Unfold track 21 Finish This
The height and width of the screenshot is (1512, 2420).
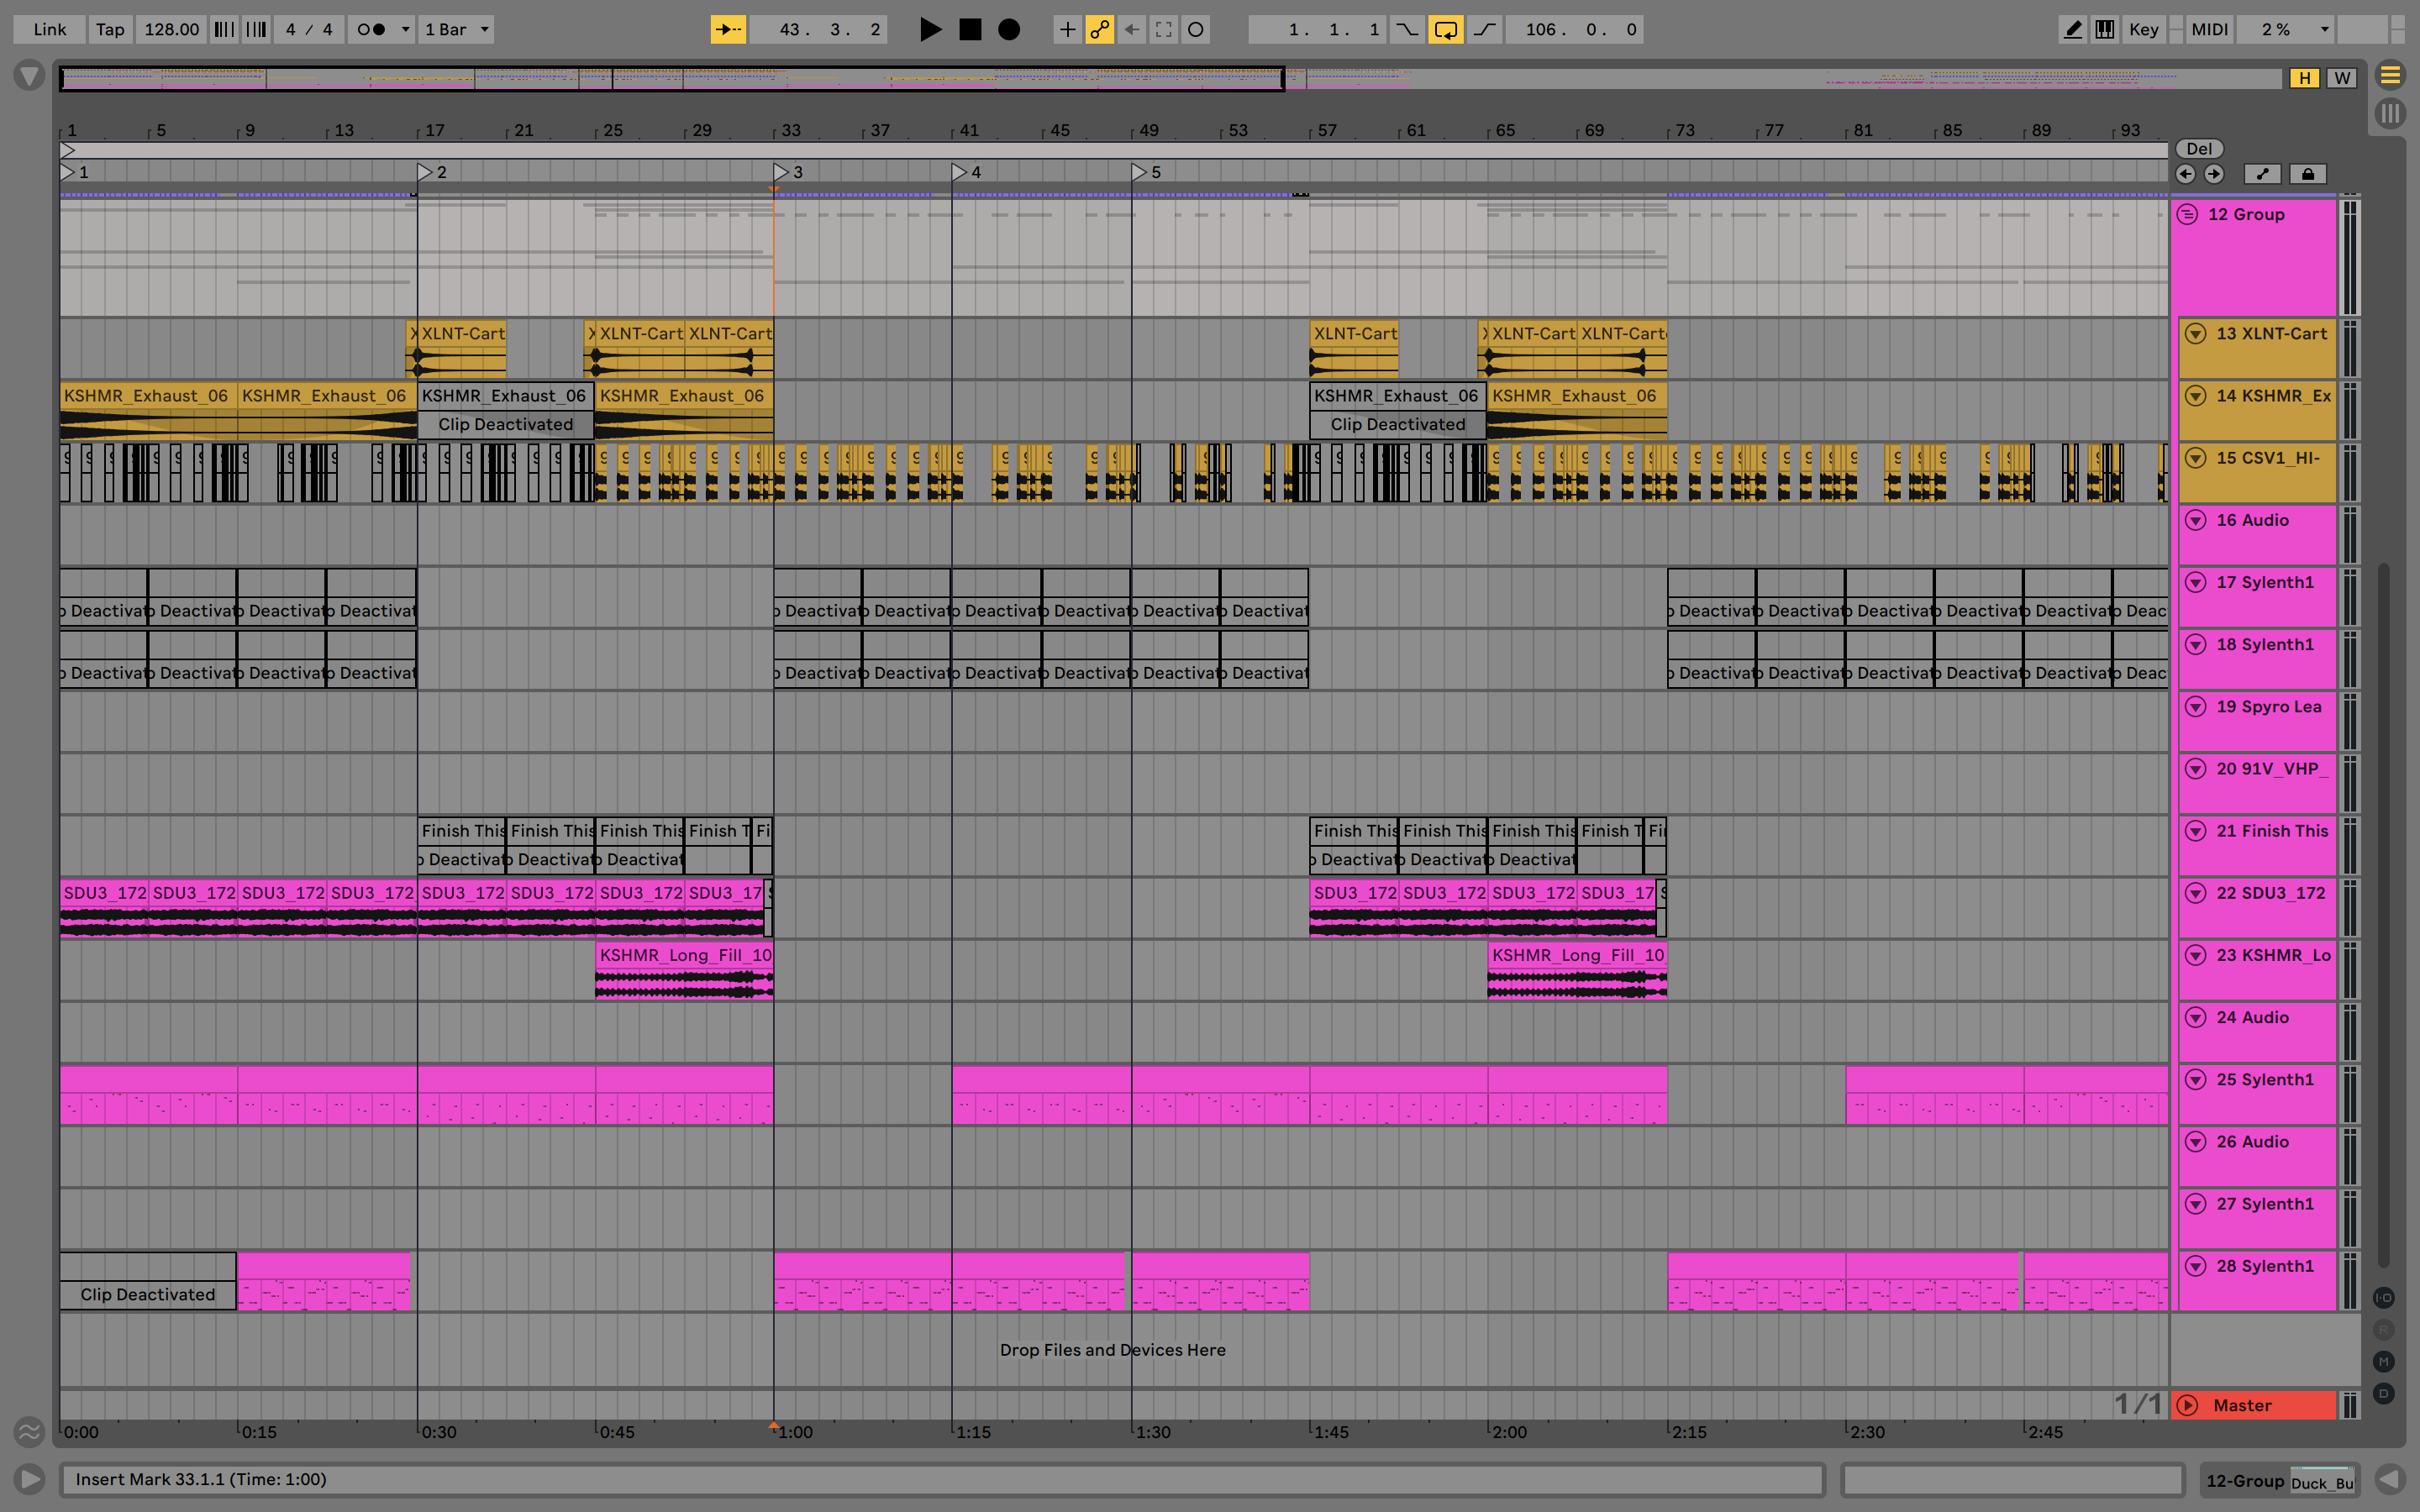2195,831
